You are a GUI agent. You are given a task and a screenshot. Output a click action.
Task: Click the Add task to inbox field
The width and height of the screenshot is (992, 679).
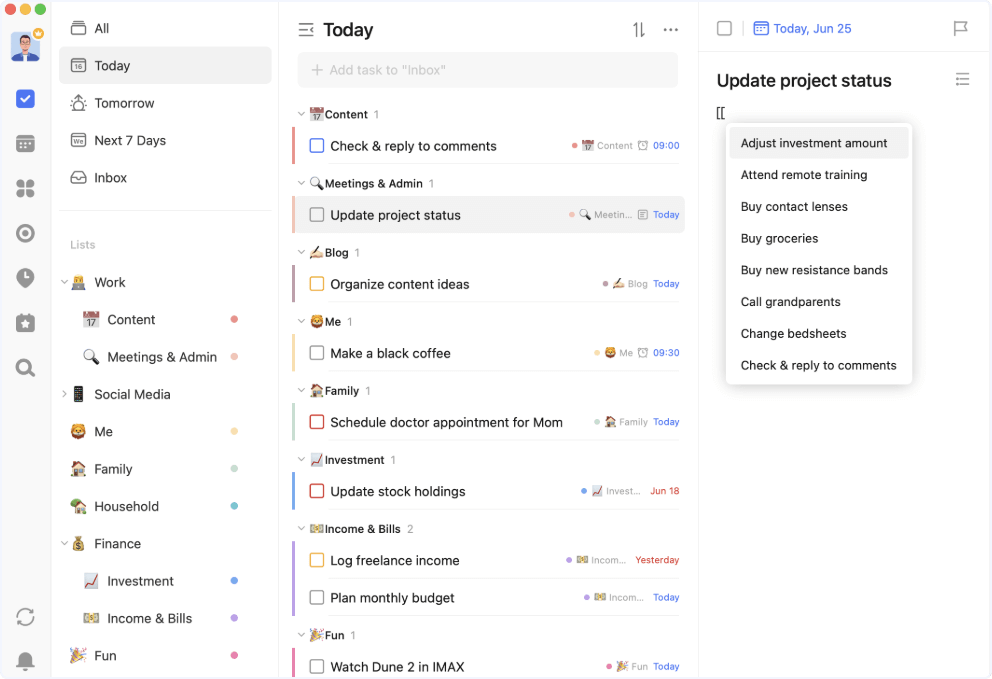click(488, 70)
